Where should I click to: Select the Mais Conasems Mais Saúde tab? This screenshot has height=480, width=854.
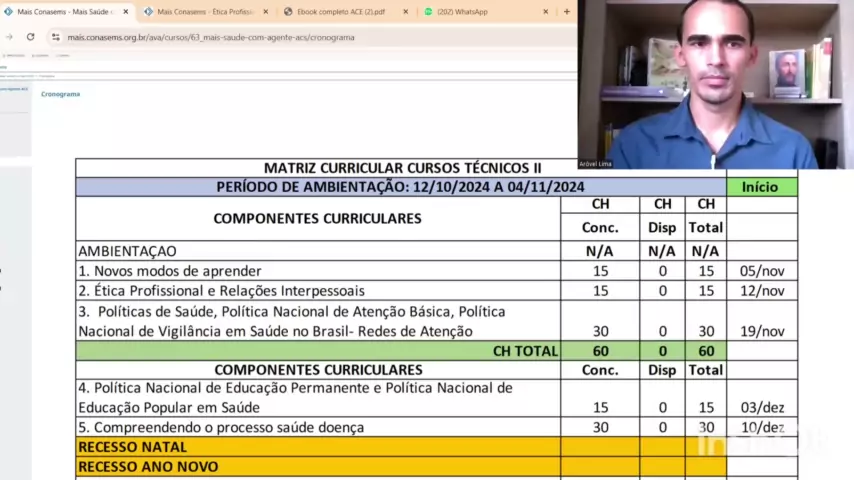click(x=65, y=12)
